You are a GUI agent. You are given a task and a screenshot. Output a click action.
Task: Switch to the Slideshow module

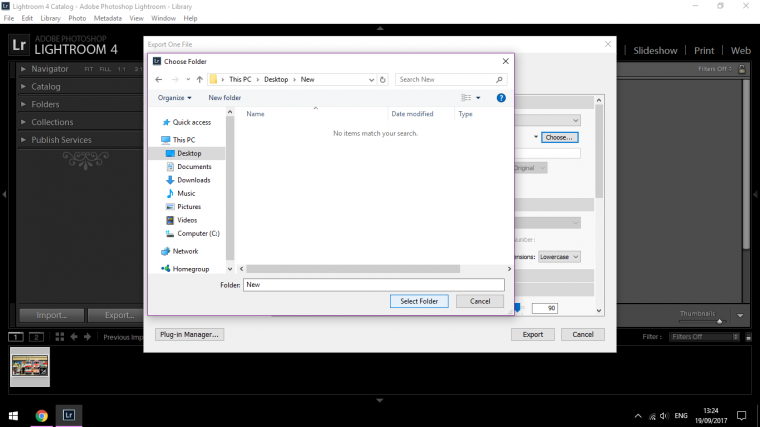[655, 50]
